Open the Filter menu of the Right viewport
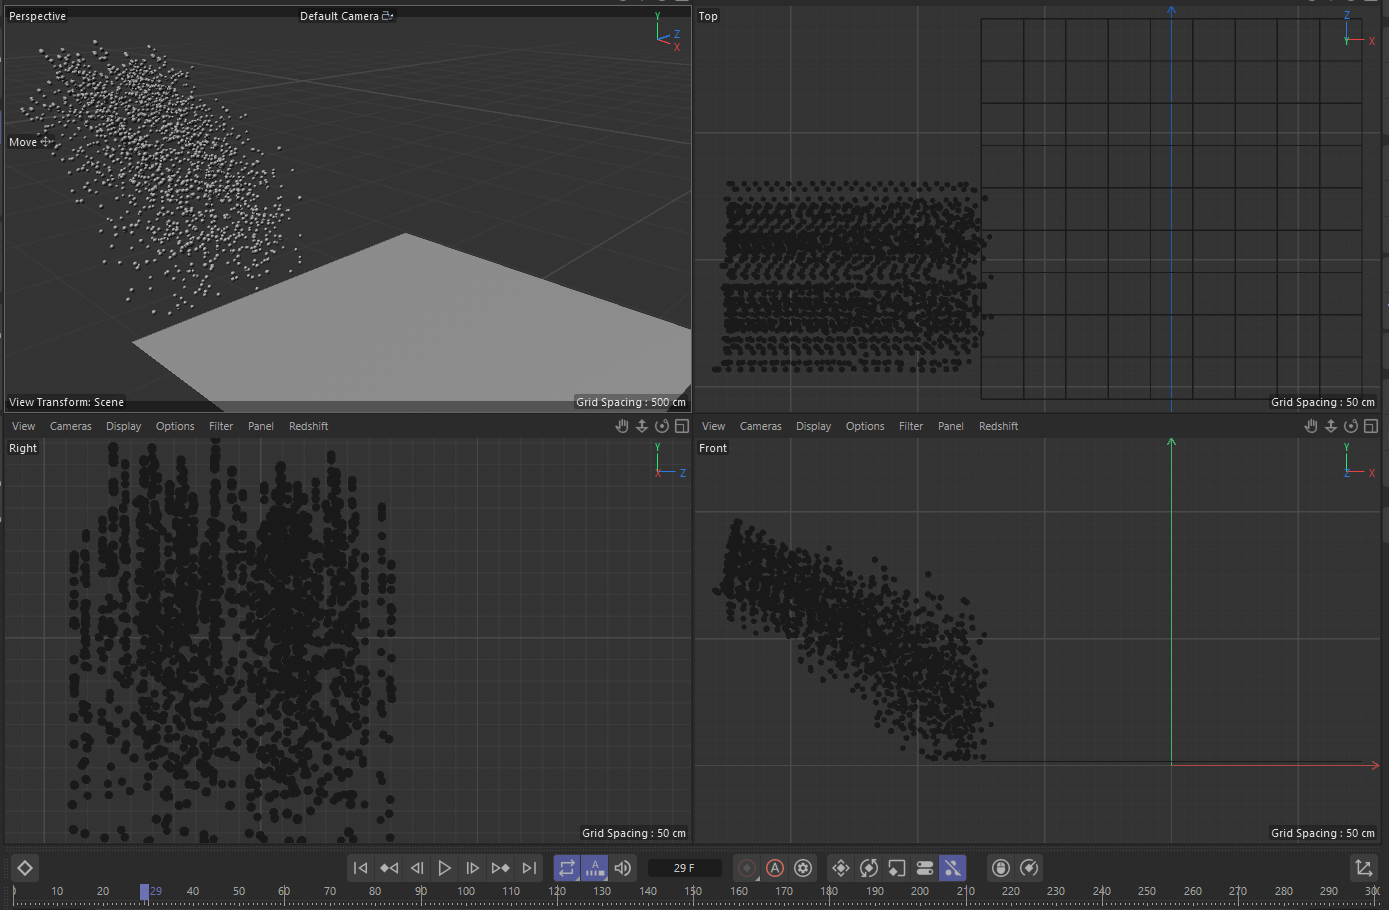This screenshot has height=910, width=1389. (x=221, y=426)
